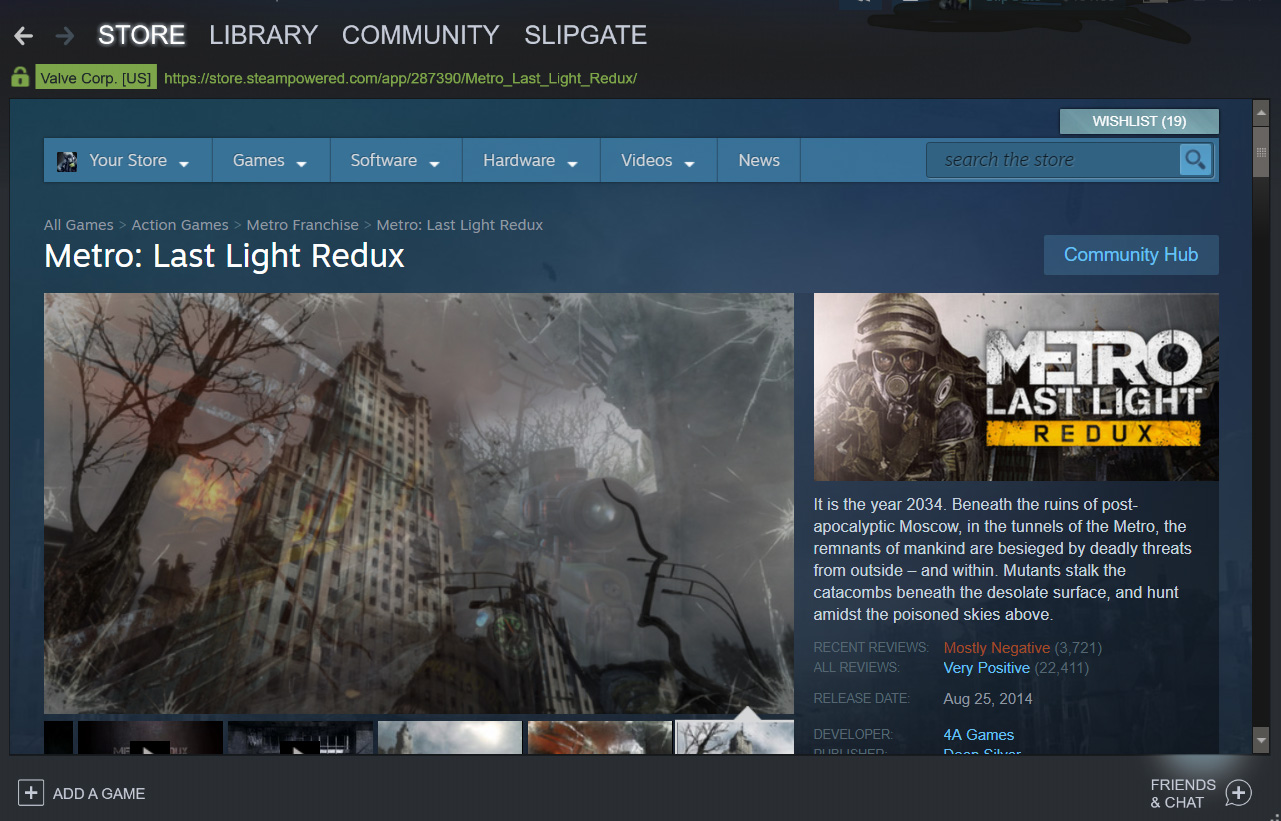Switch to the STORE tab
The width and height of the screenshot is (1281, 821).
(x=141, y=35)
